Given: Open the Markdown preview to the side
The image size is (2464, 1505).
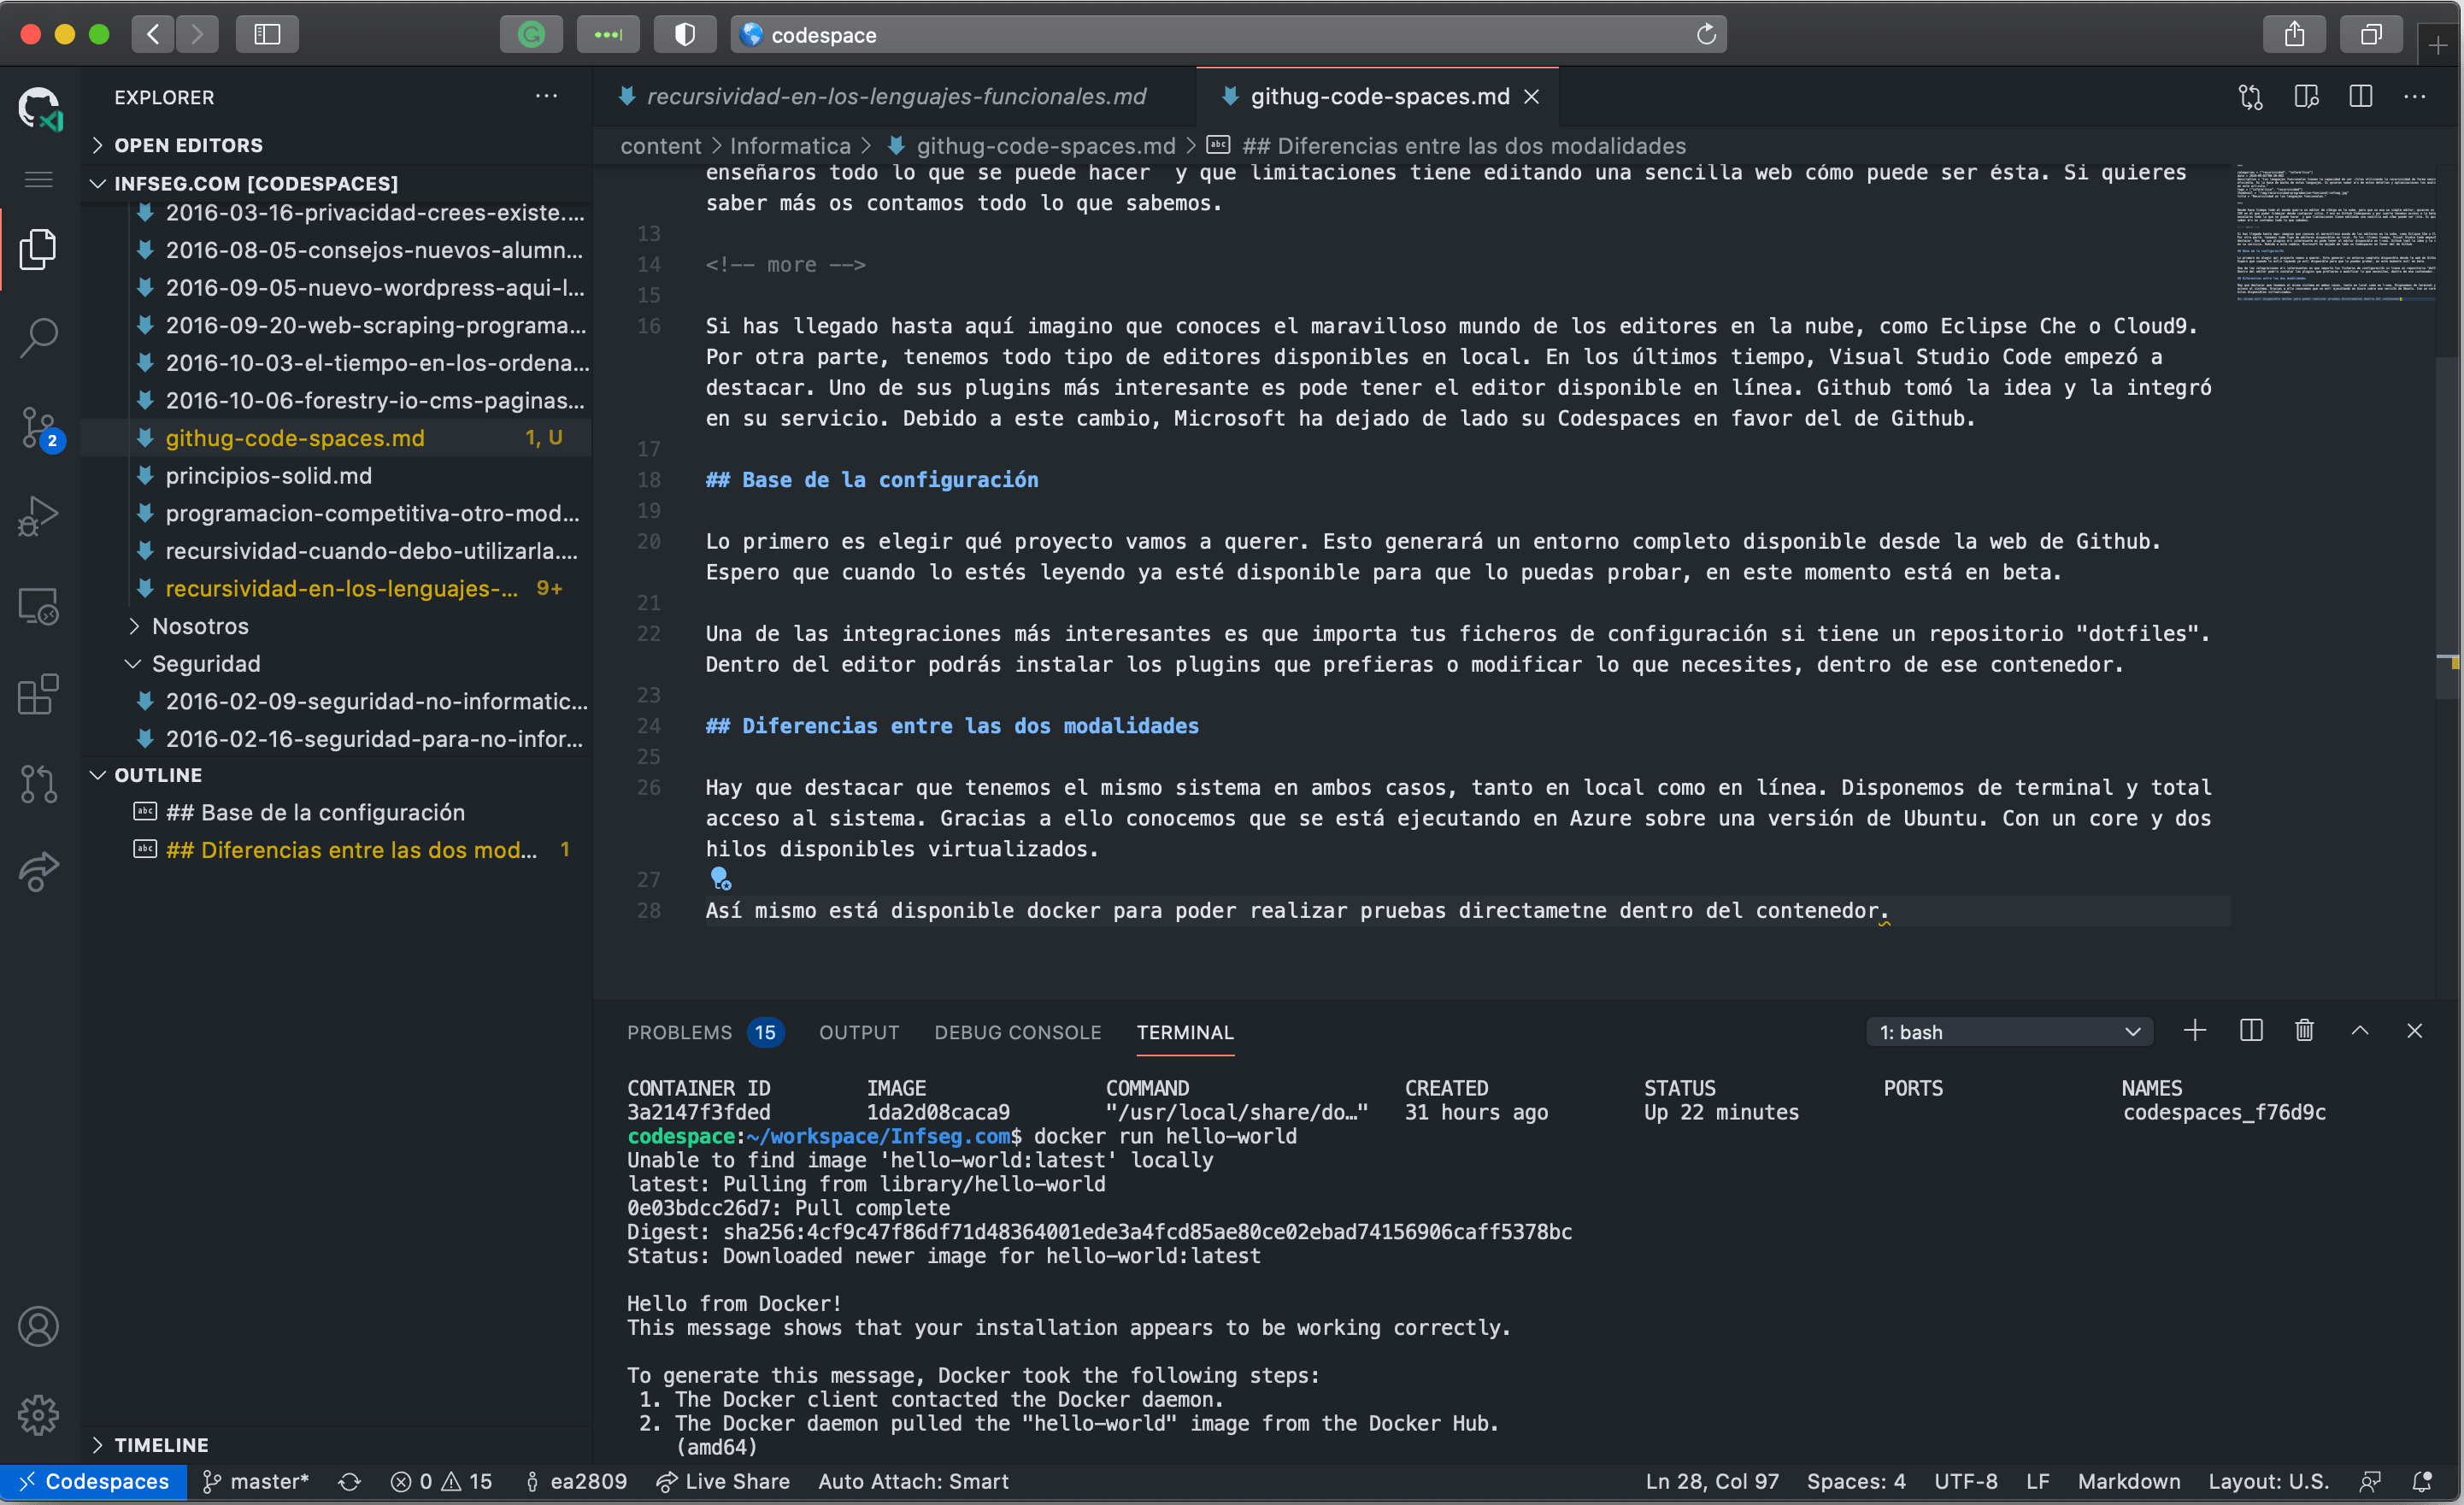Looking at the screenshot, I should click(2307, 96).
